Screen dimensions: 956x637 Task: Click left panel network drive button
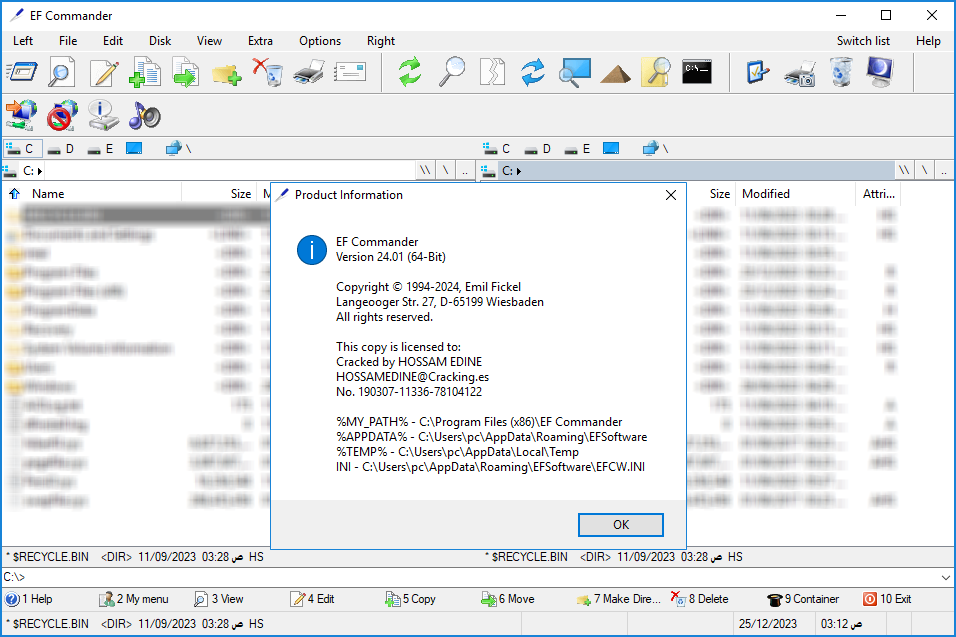pos(179,149)
